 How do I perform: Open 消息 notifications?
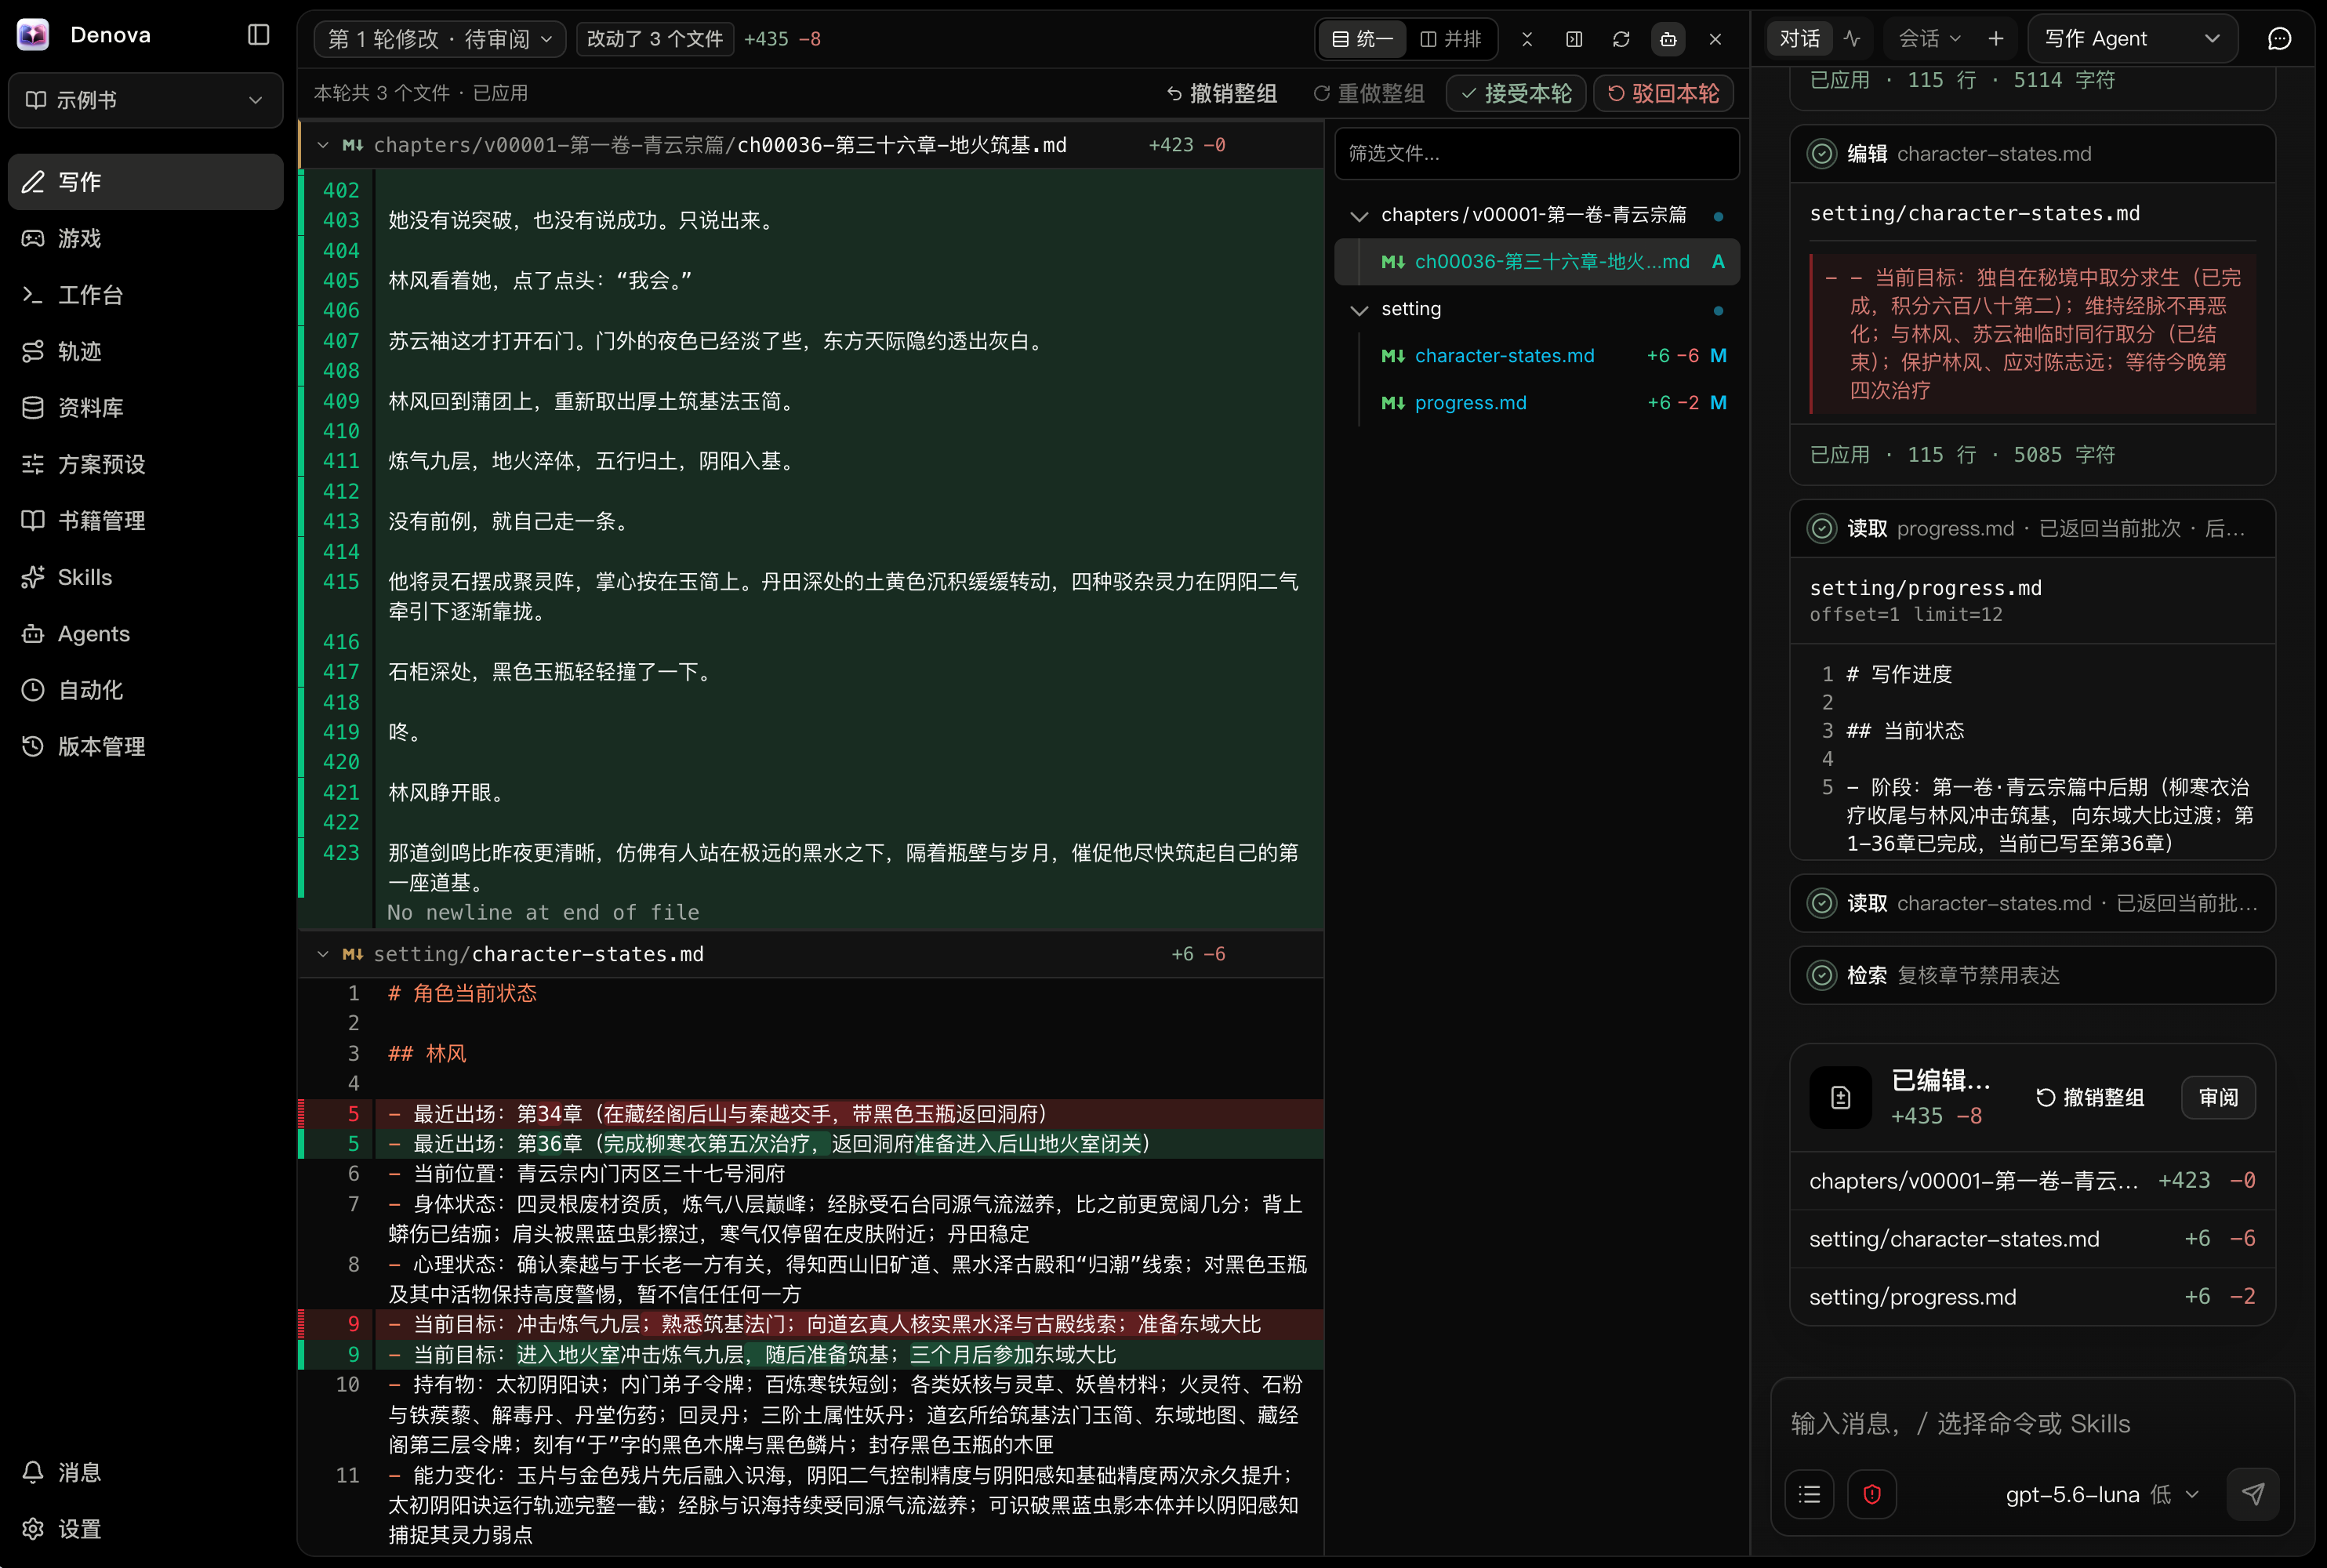tap(145, 1472)
